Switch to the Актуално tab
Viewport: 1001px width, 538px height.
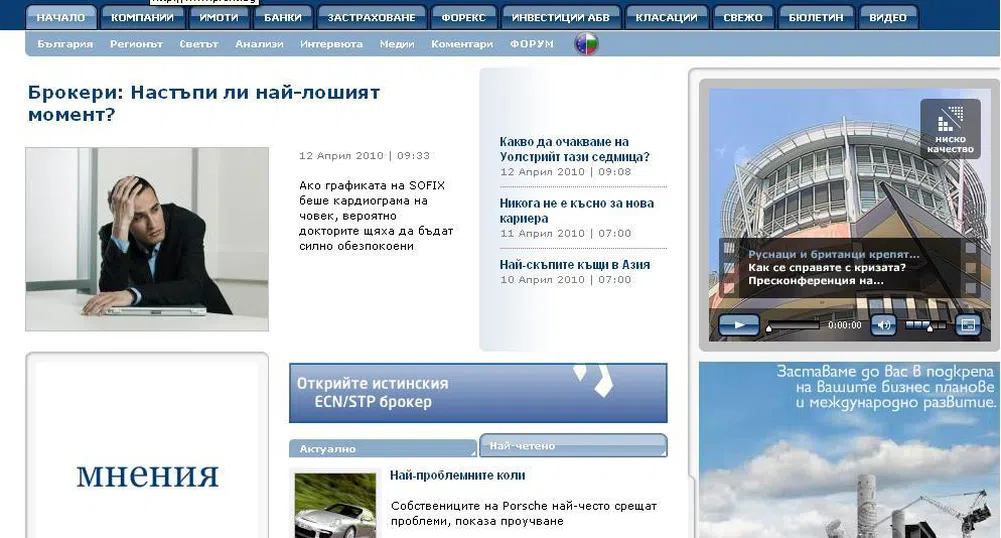point(383,449)
